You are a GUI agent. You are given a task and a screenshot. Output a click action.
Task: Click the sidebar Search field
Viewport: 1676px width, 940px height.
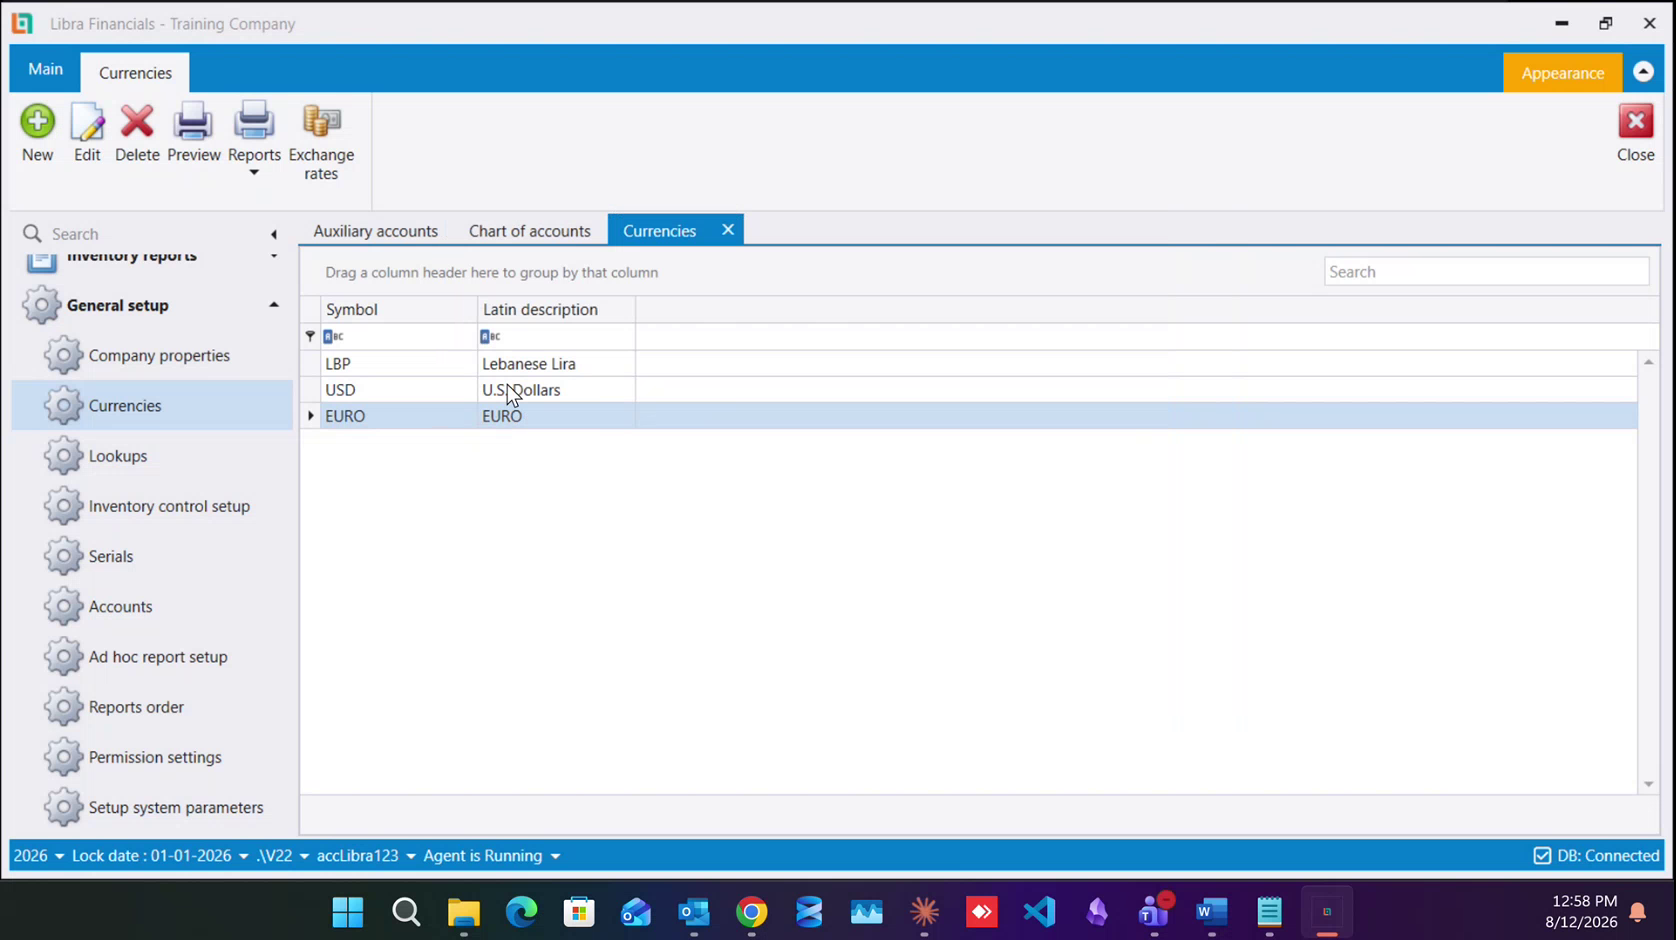tap(150, 234)
